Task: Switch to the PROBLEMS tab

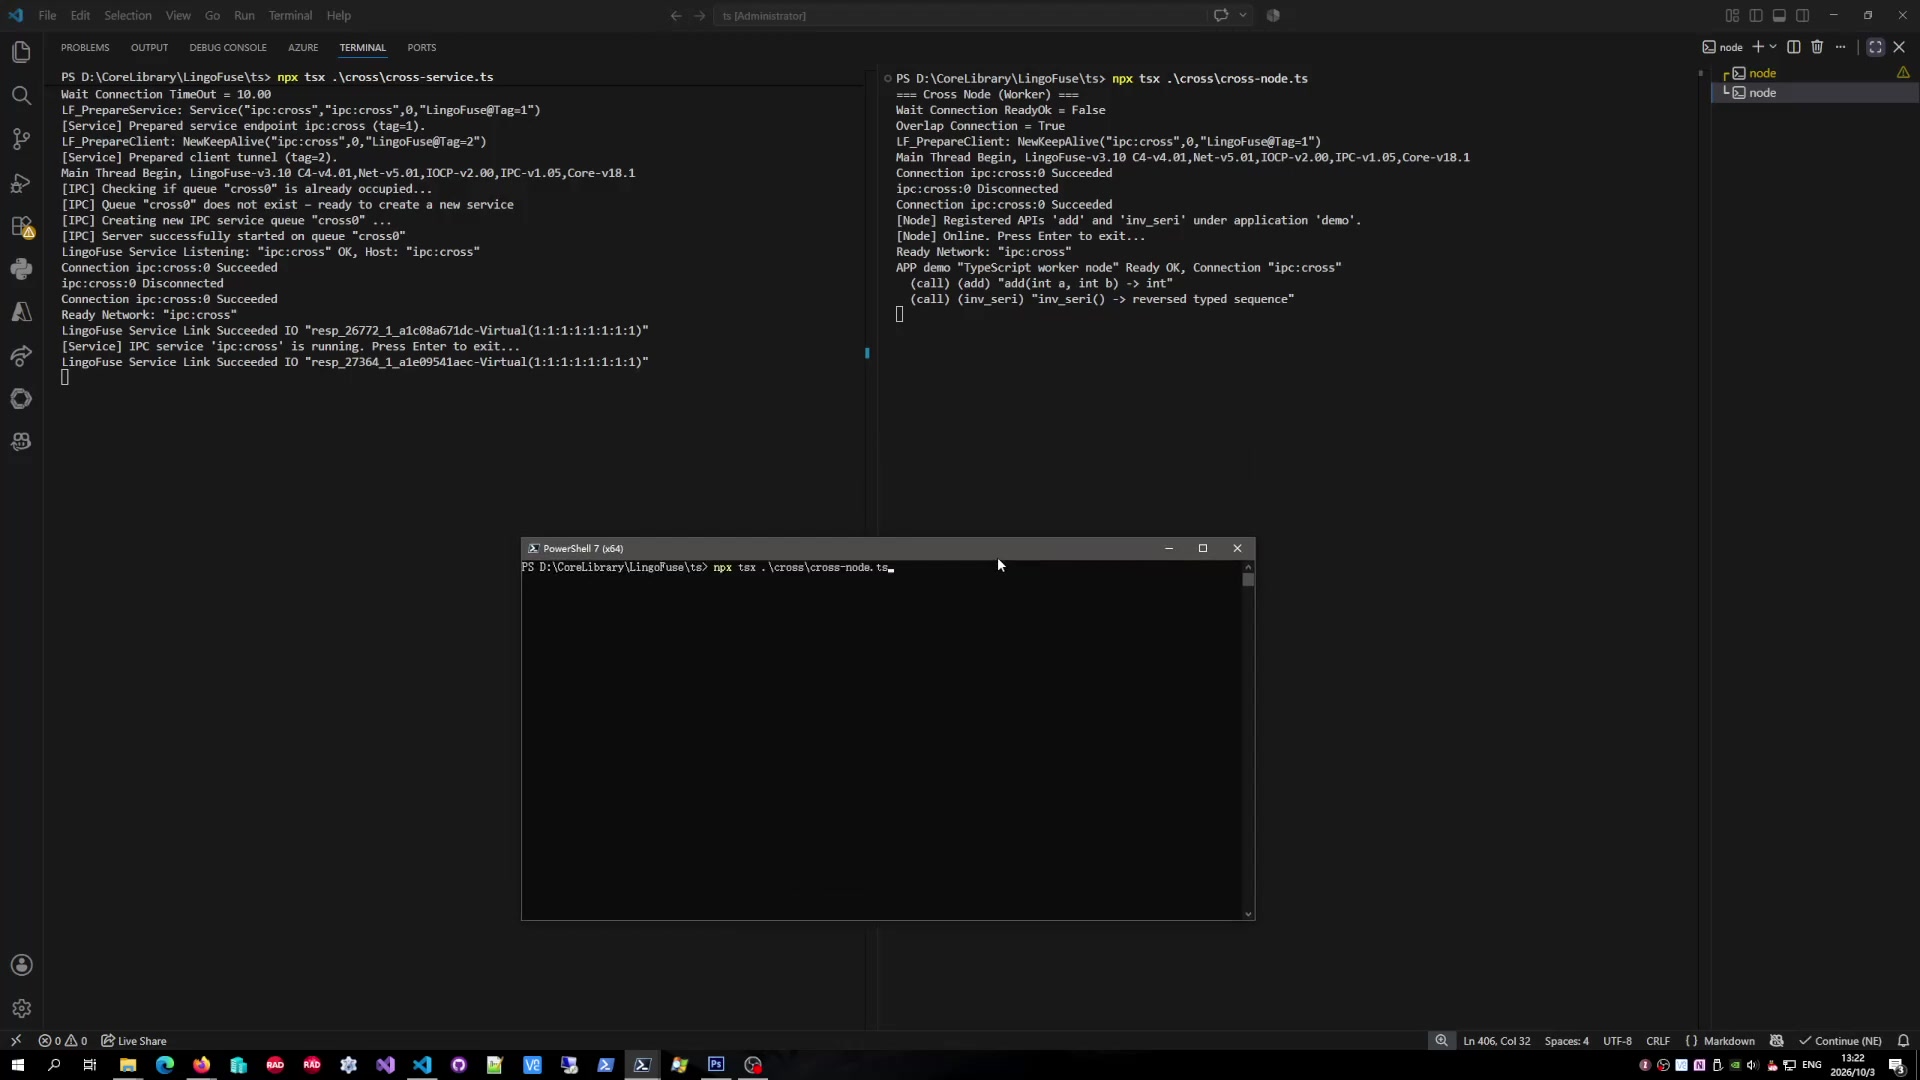Action: [85, 47]
